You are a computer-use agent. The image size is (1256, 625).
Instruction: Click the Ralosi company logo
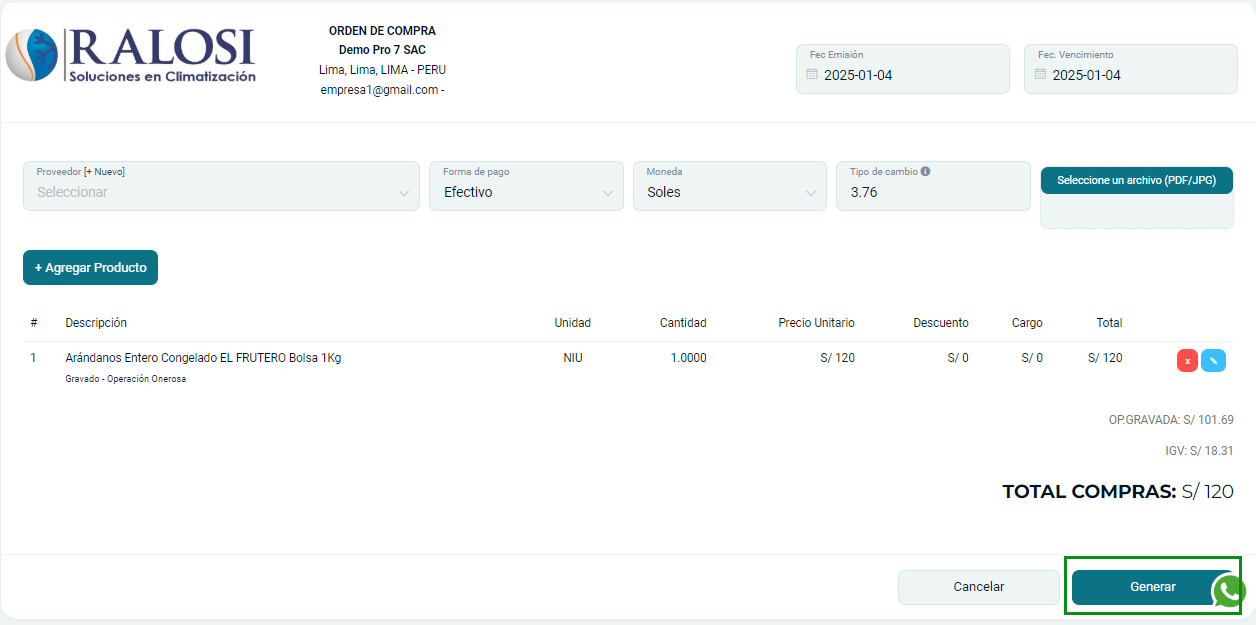pyautogui.click(x=131, y=55)
